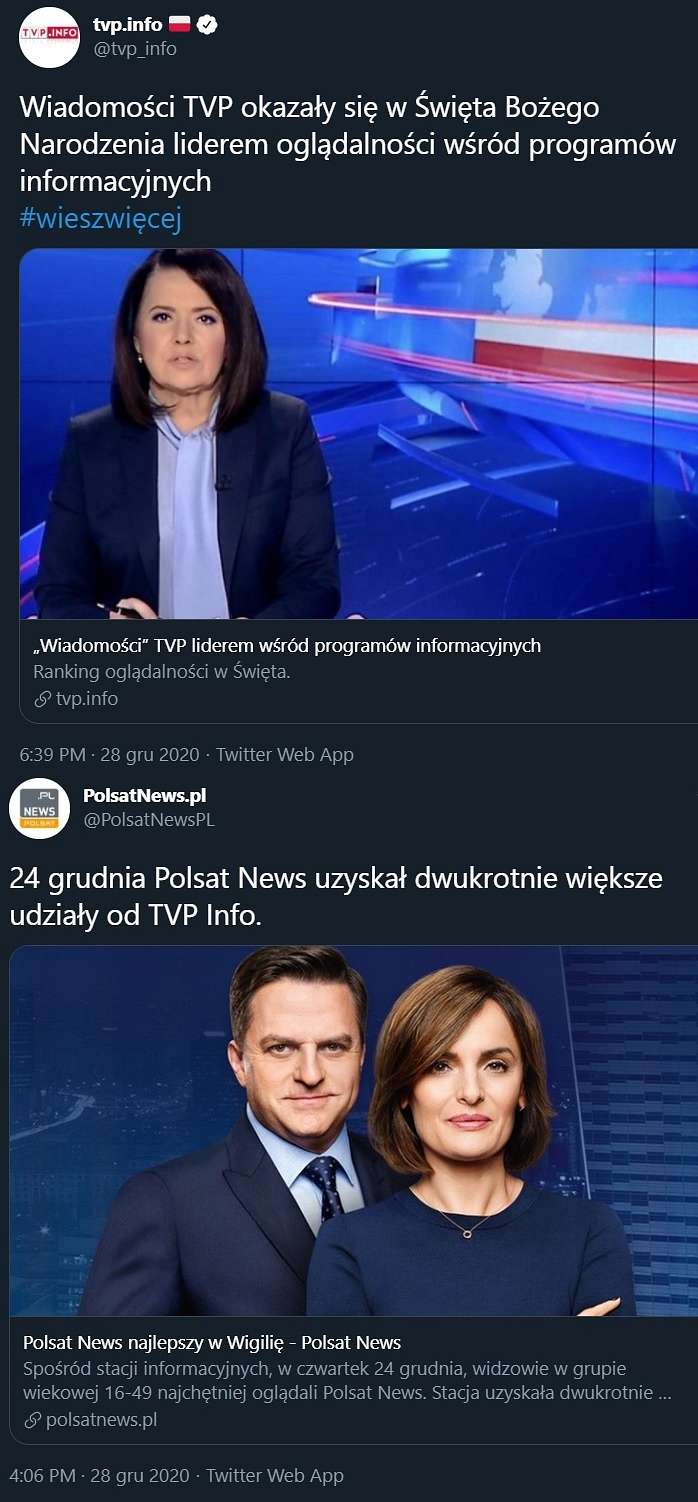Open the "Wiadomości" TVP liderem article title
698x1502 pixels.
287,645
